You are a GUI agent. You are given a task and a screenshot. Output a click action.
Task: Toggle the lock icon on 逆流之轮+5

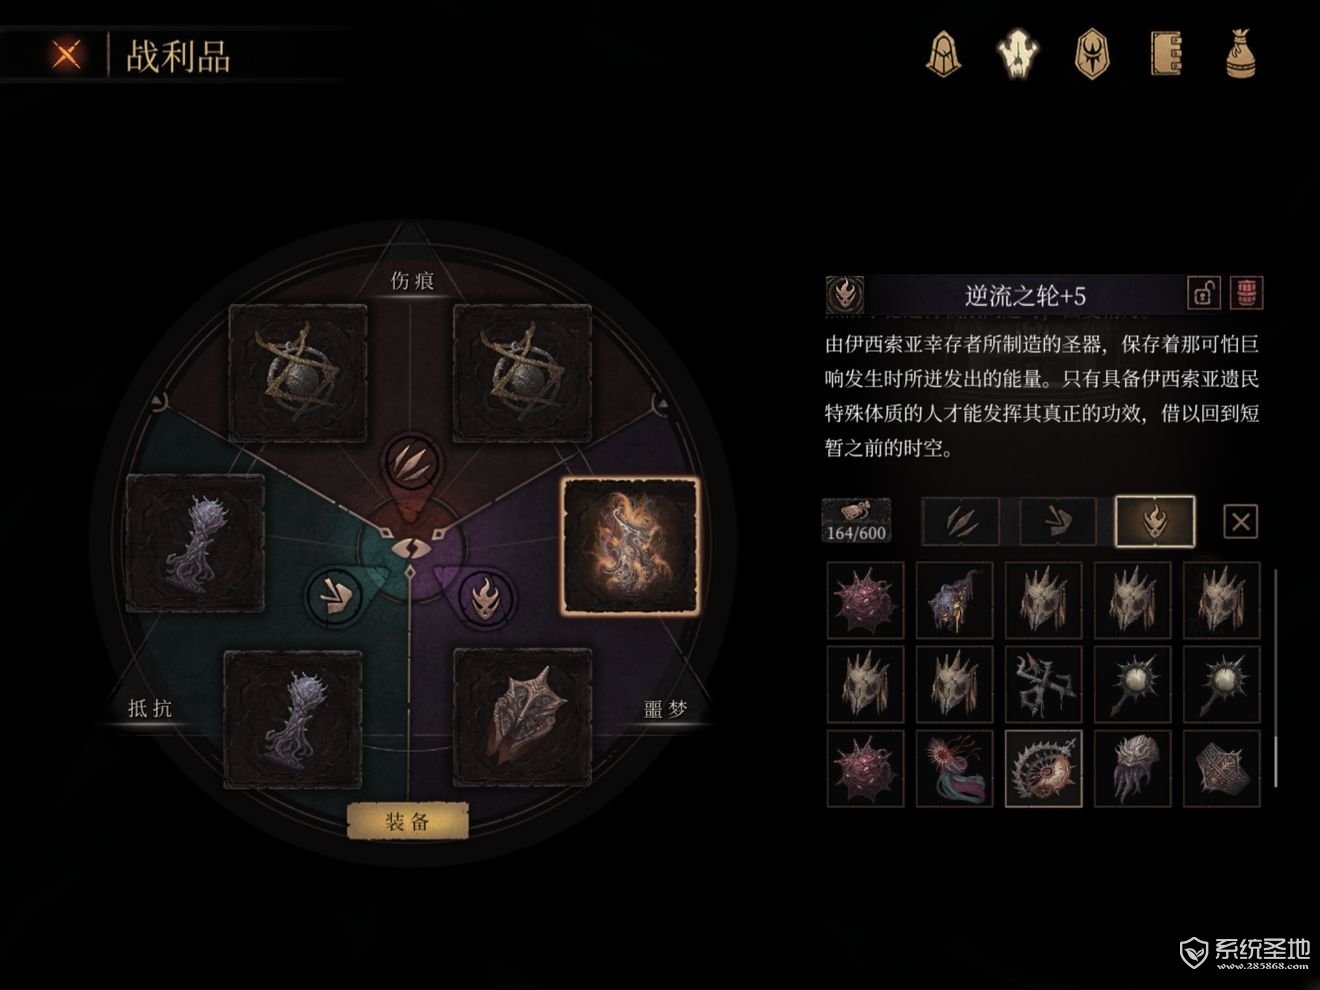pos(1204,293)
